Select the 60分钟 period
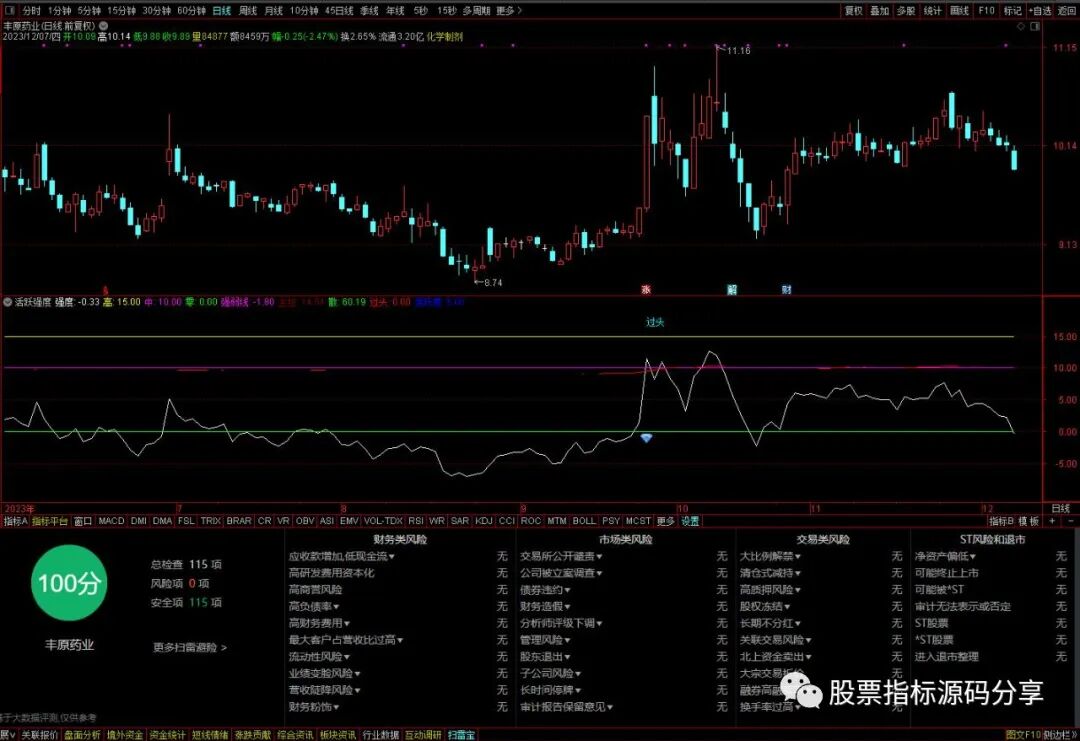This screenshot has width=1080, height=741. click(191, 10)
